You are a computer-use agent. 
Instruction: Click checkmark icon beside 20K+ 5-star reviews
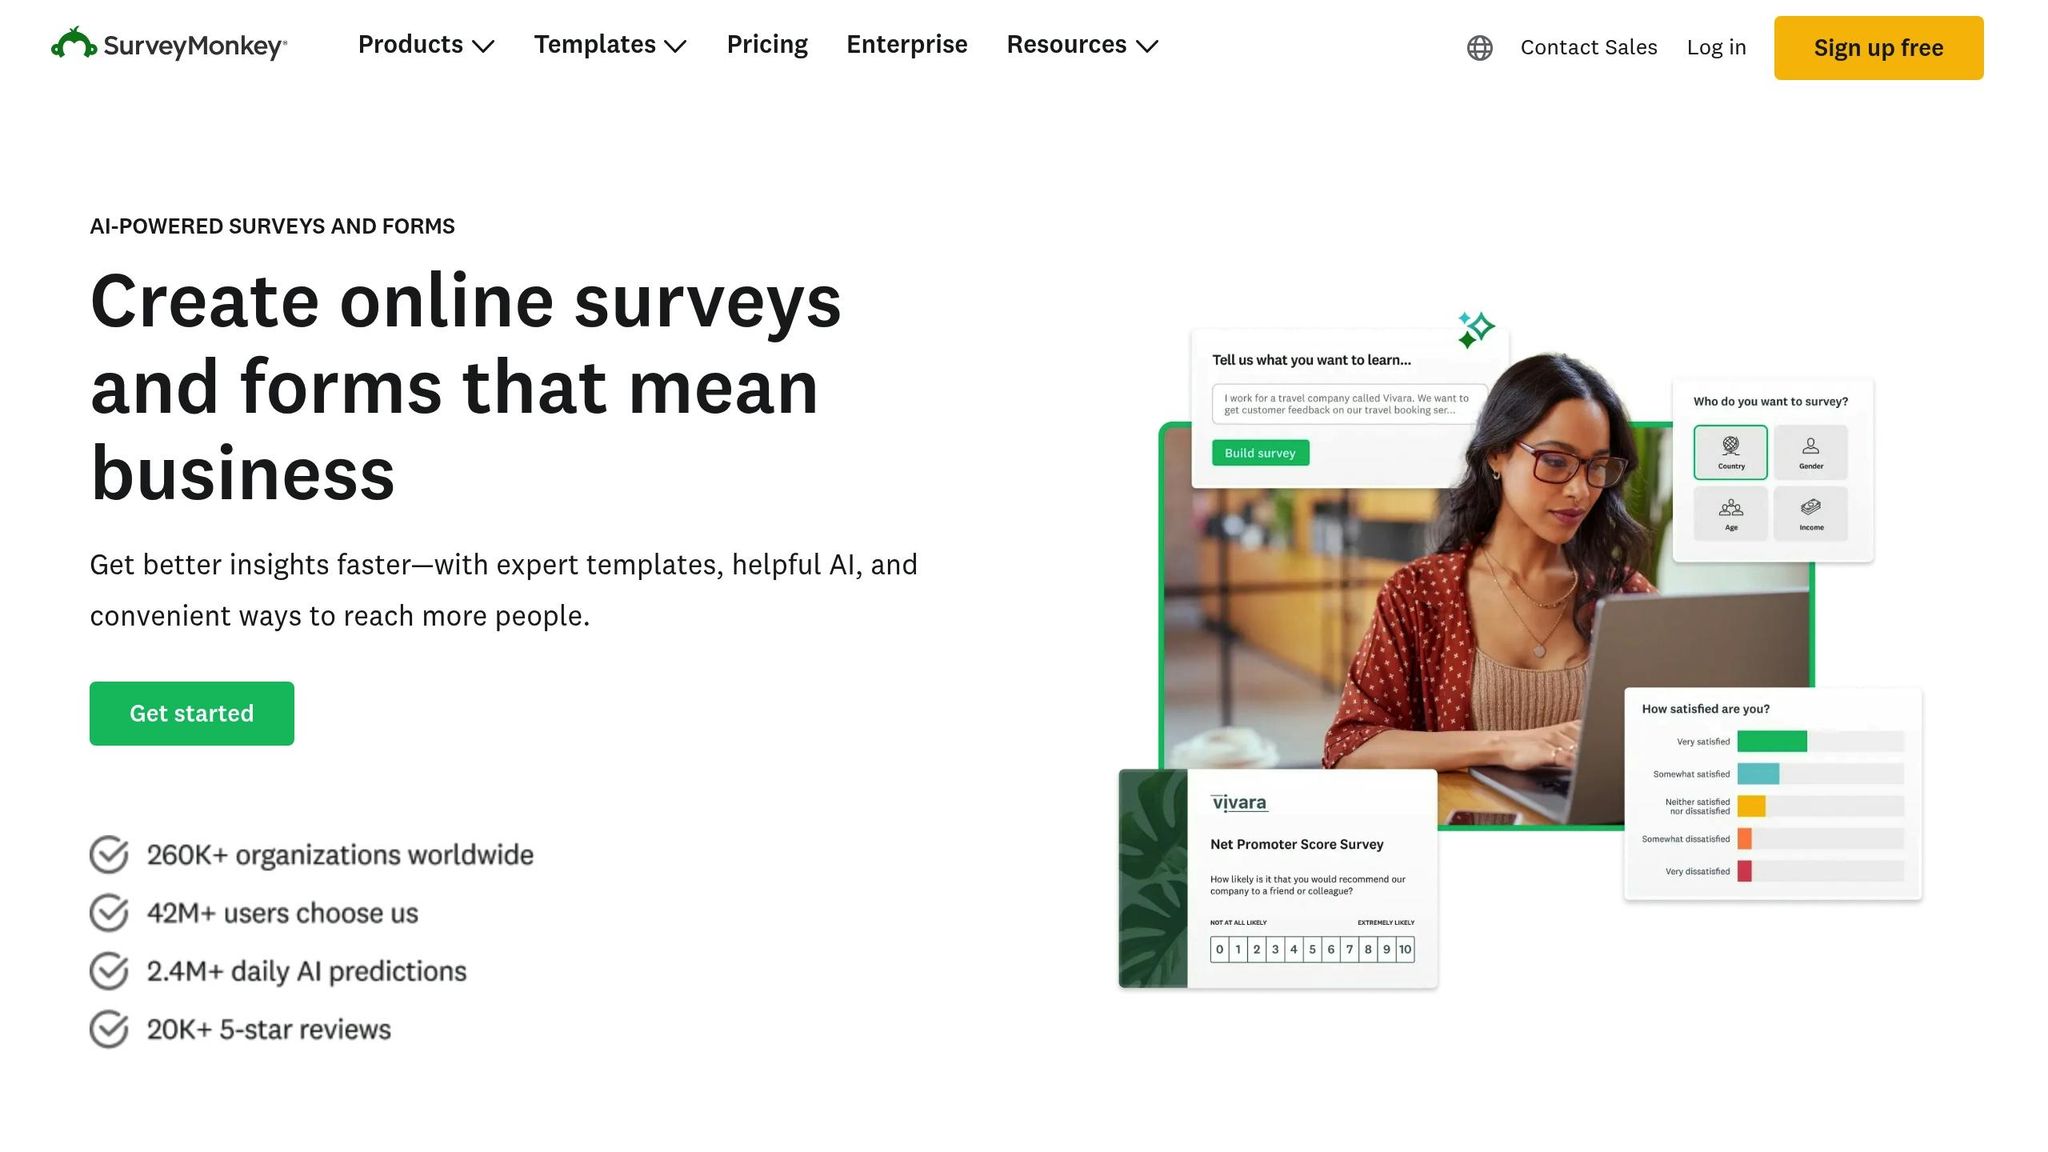pos(109,1029)
